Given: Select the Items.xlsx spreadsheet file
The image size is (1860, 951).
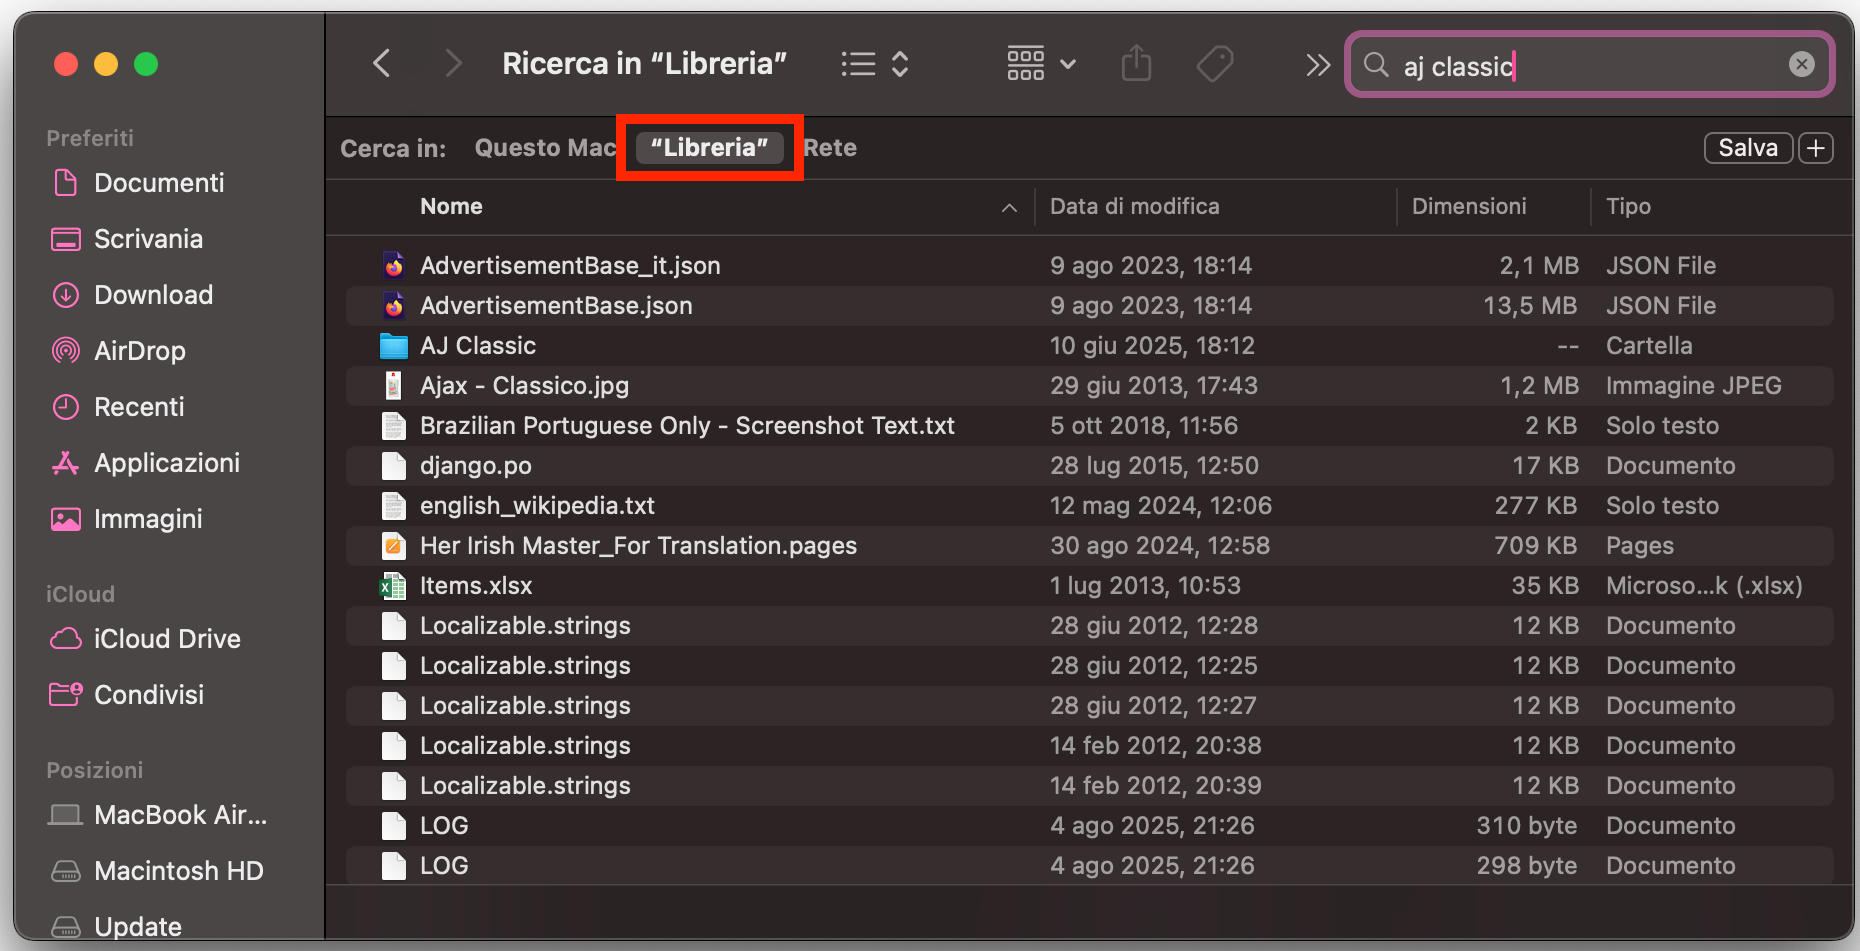Looking at the screenshot, I should click(475, 586).
